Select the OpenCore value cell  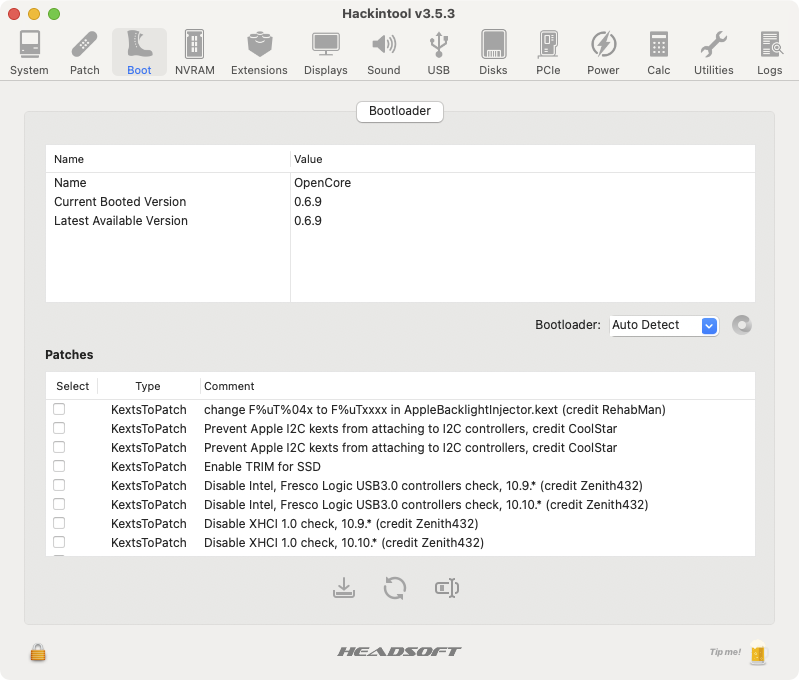[322, 182]
